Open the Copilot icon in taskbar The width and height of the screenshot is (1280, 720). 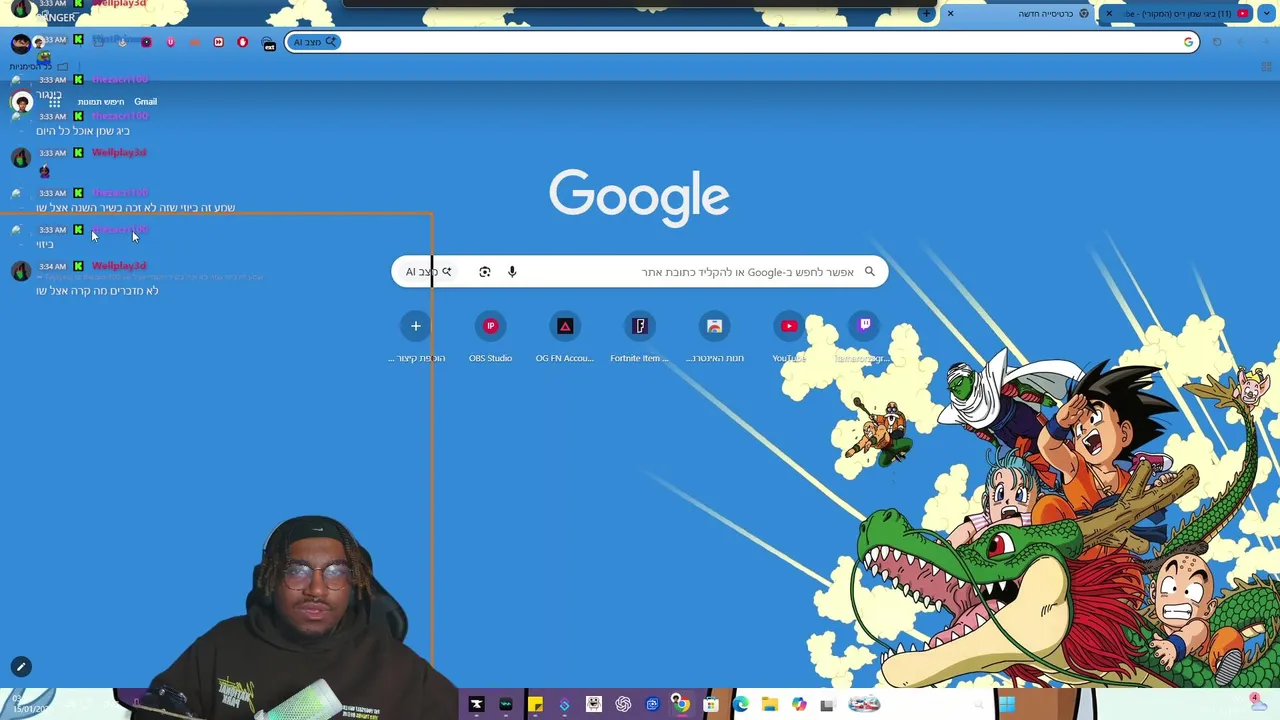(x=799, y=704)
